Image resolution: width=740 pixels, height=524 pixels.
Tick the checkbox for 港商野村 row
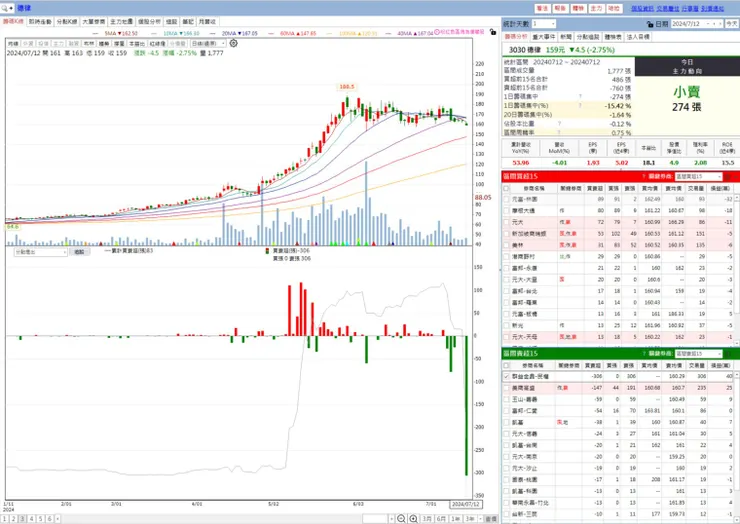coord(506,256)
